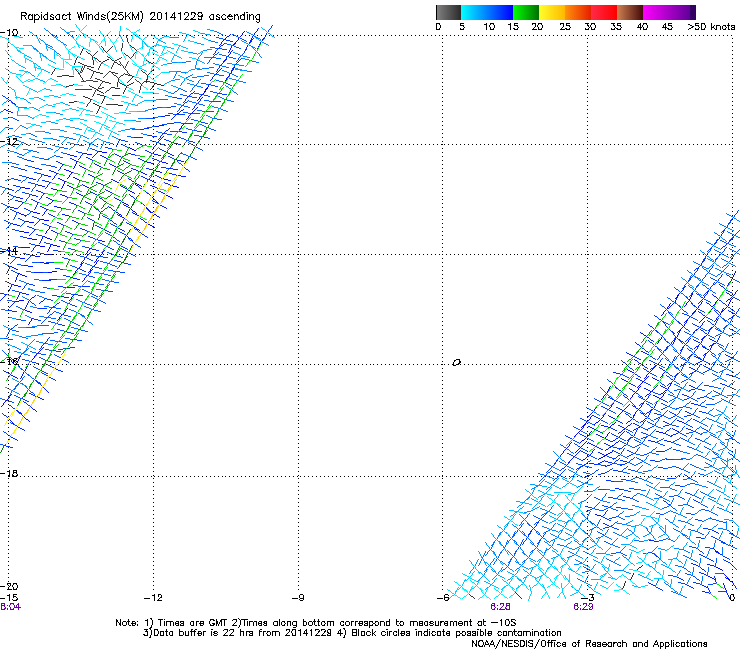Click the -12 longitude label on bottom axis
Viewport: 740px width, 650px height.
[x=153, y=598]
